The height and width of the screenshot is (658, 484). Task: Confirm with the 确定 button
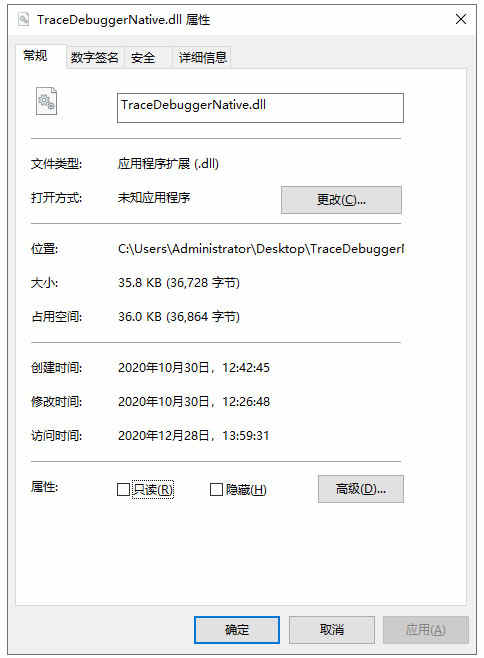pos(237,630)
